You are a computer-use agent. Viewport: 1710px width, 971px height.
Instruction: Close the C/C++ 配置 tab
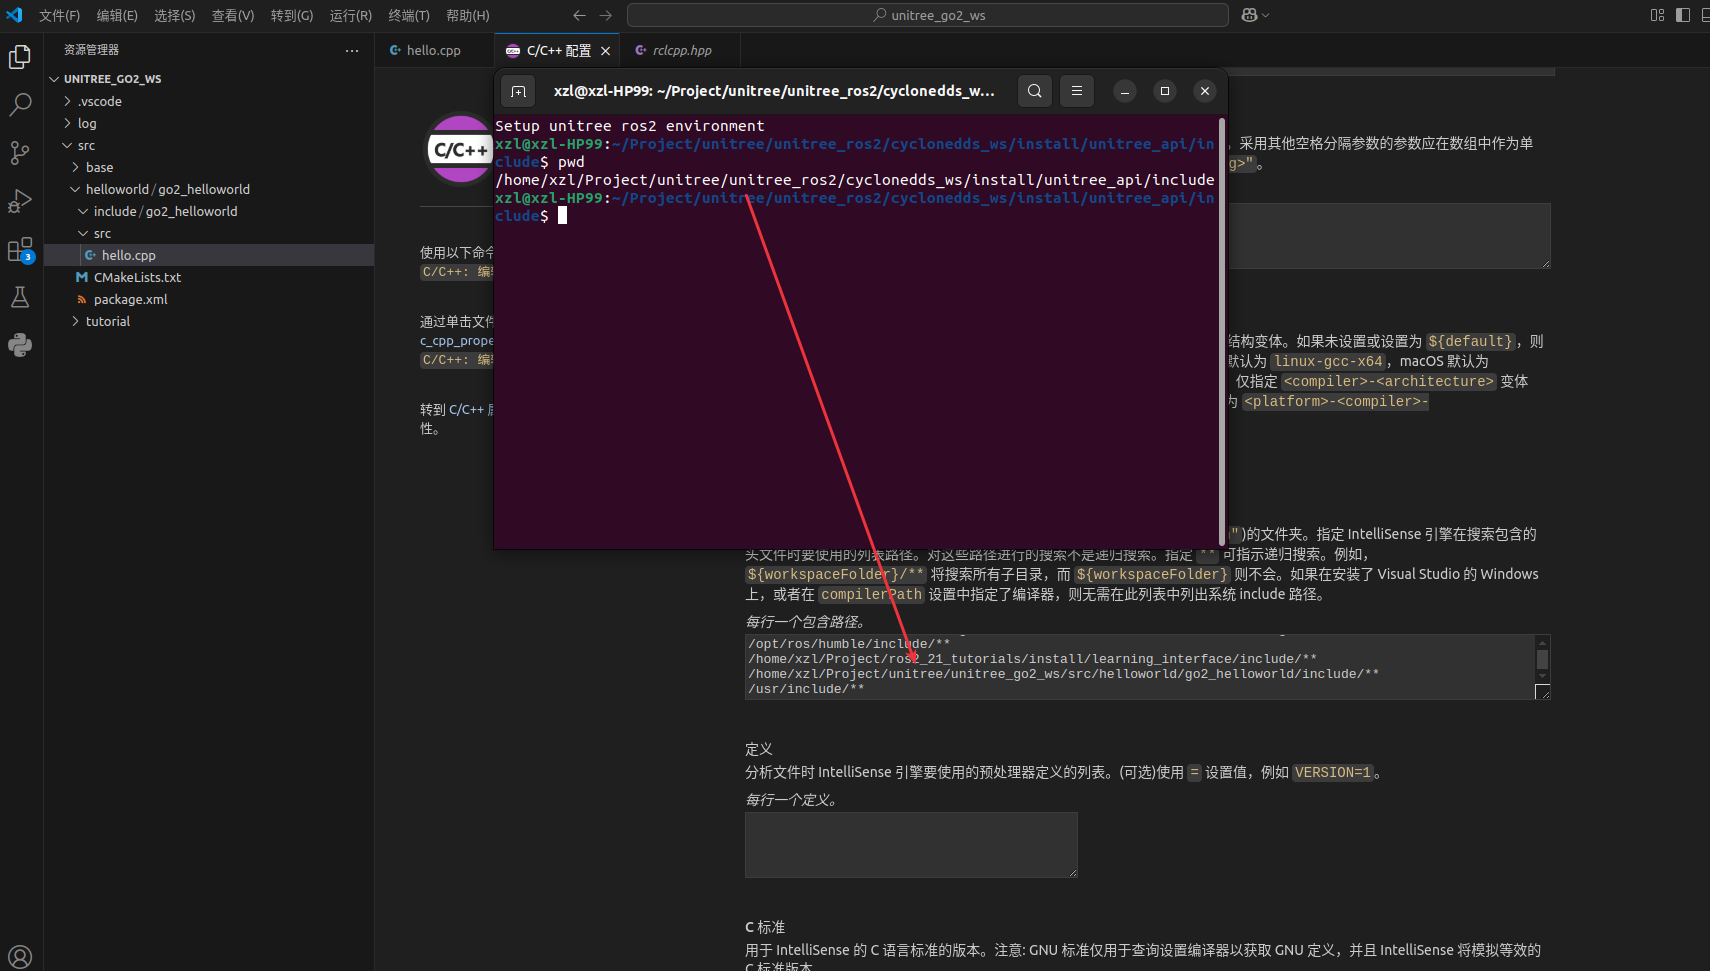pyautogui.click(x=605, y=51)
